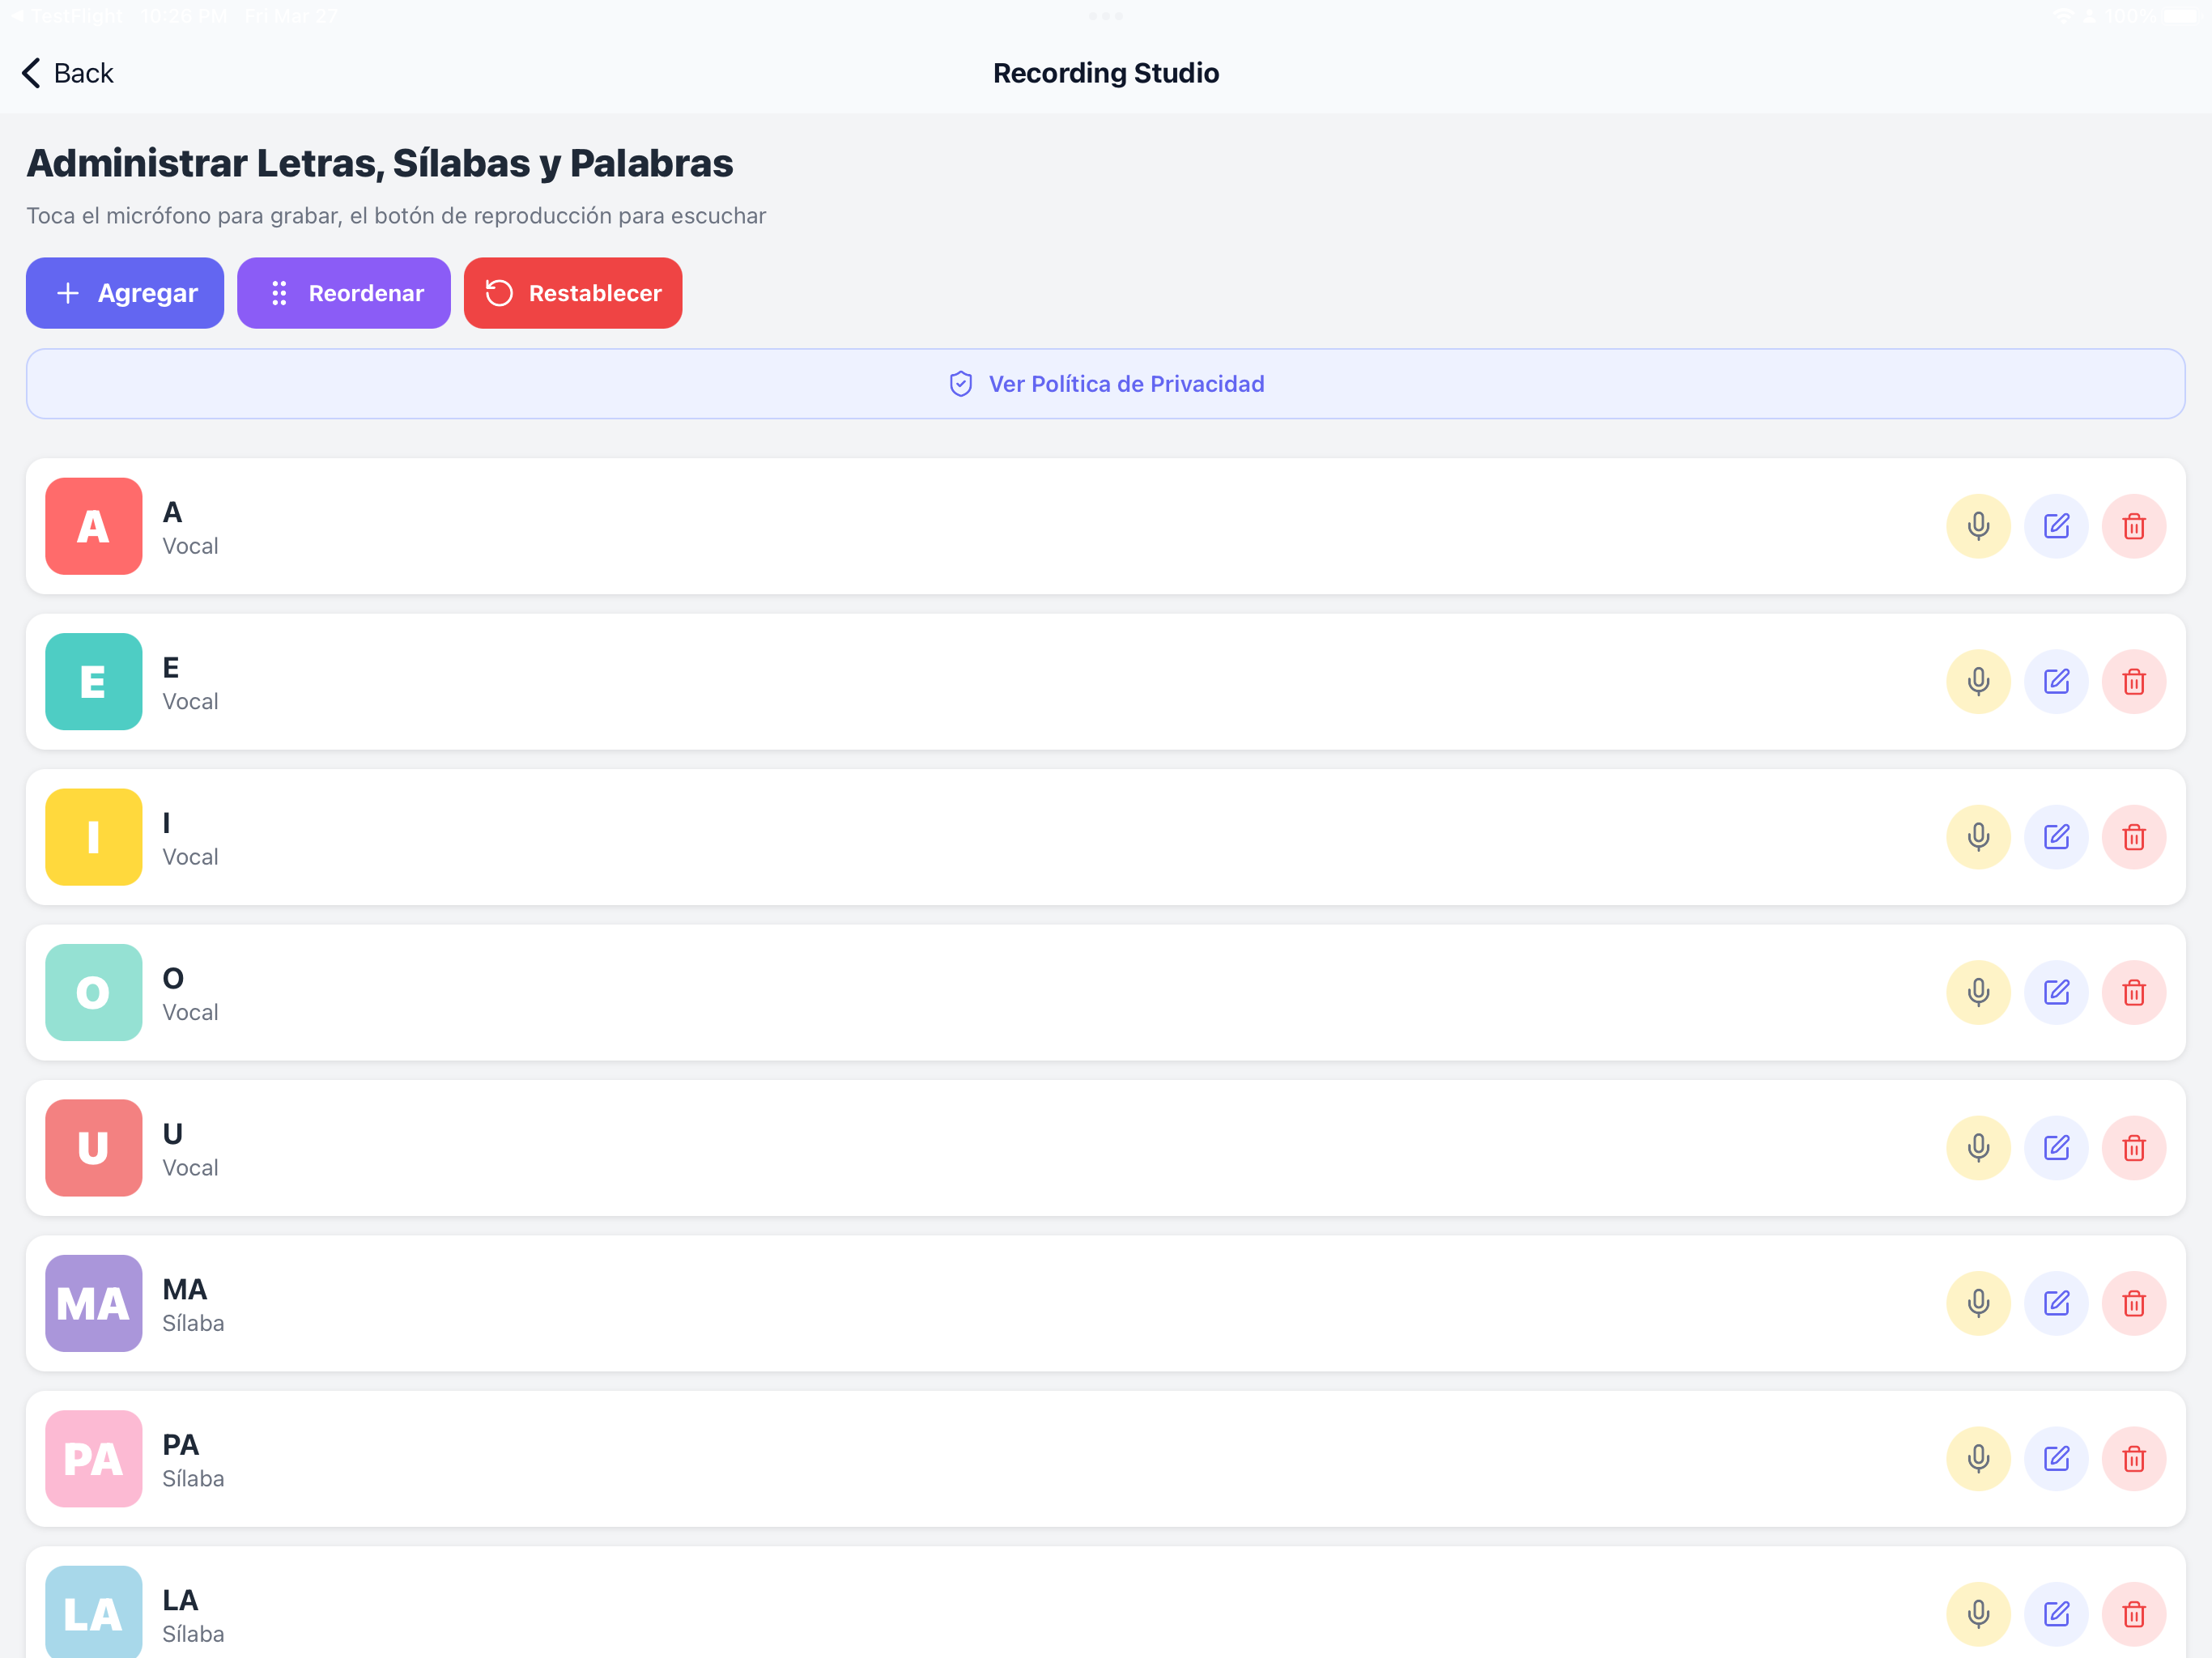Select the 'Recording Studio' title text

pyautogui.click(x=1106, y=73)
